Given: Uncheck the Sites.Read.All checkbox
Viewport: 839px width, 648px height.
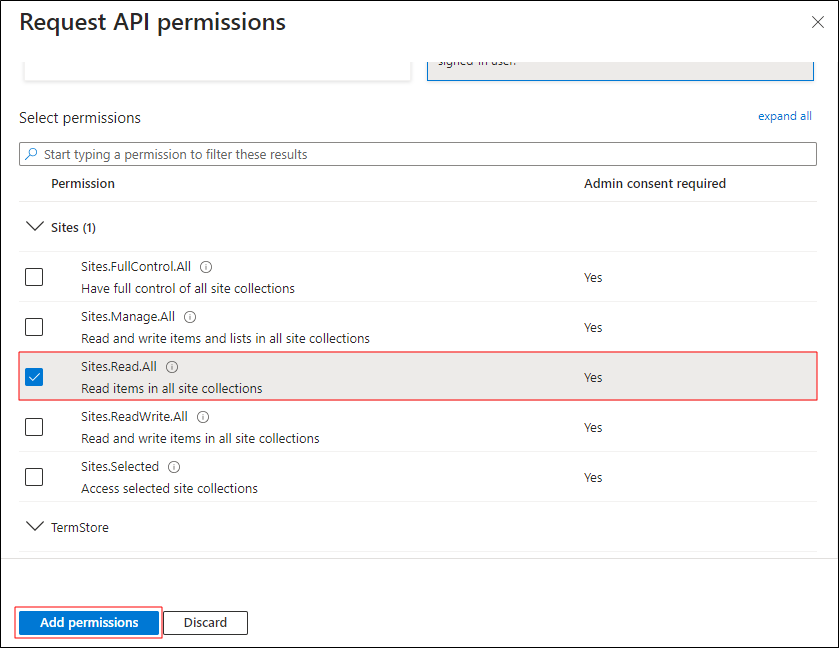Looking at the screenshot, I should coord(34,377).
